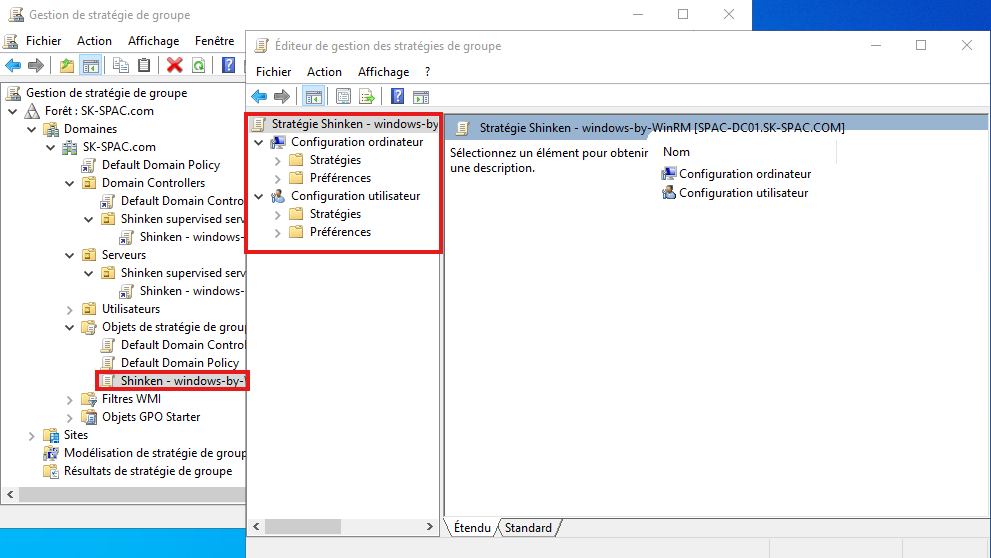991x558 pixels.
Task: Click the red Delete icon in toolbar
Action: click(x=175, y=66)
